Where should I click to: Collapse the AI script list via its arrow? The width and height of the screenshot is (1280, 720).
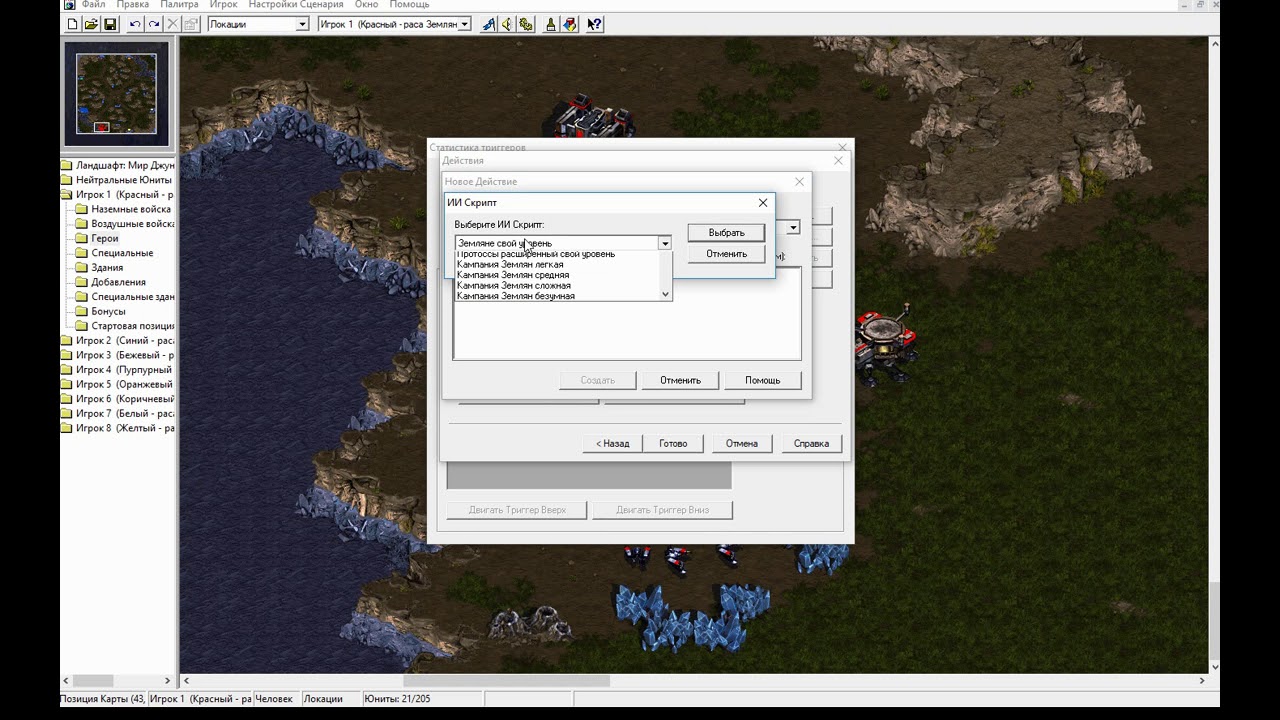tap(664, 243)
